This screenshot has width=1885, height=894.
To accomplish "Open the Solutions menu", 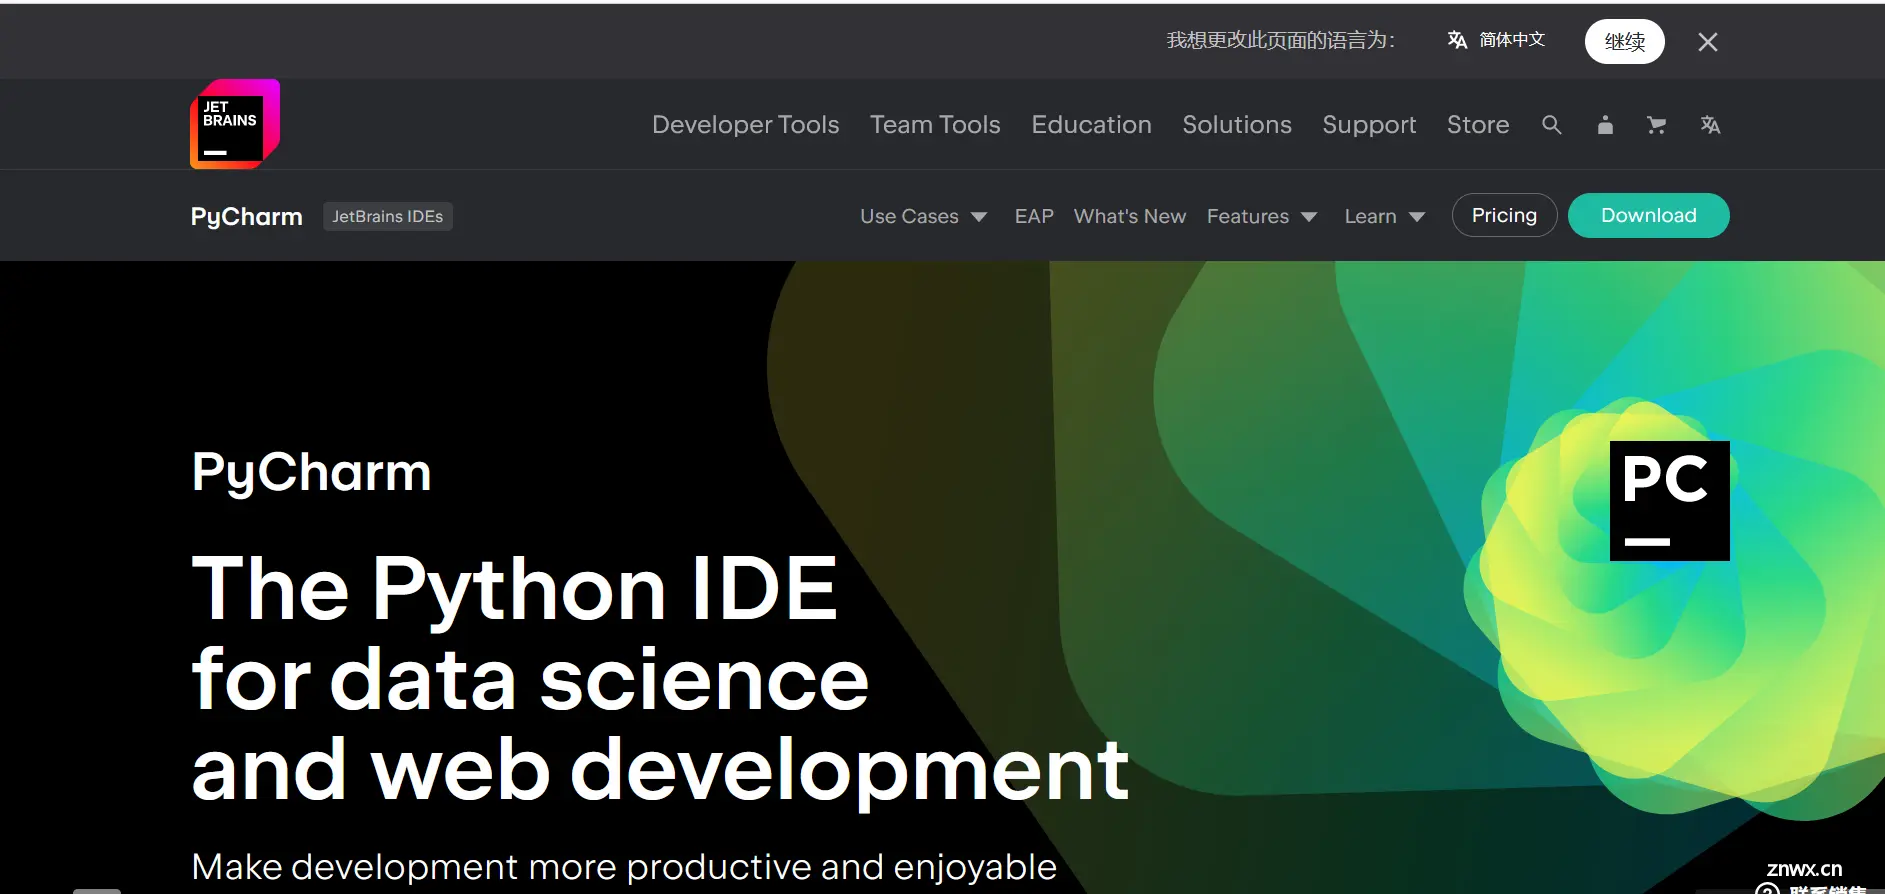I will point(1237,125).
